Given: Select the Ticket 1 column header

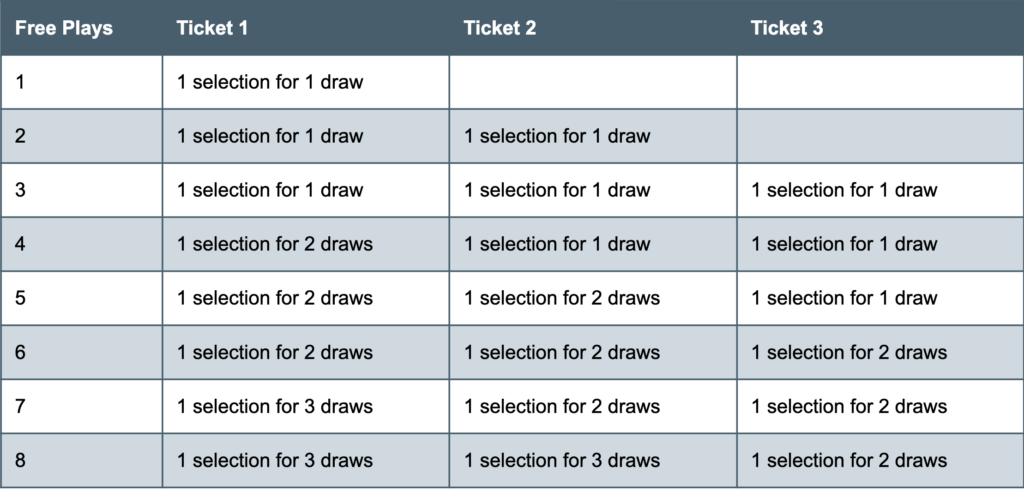Looking at the screenshot, I should (x=306, y=28).
